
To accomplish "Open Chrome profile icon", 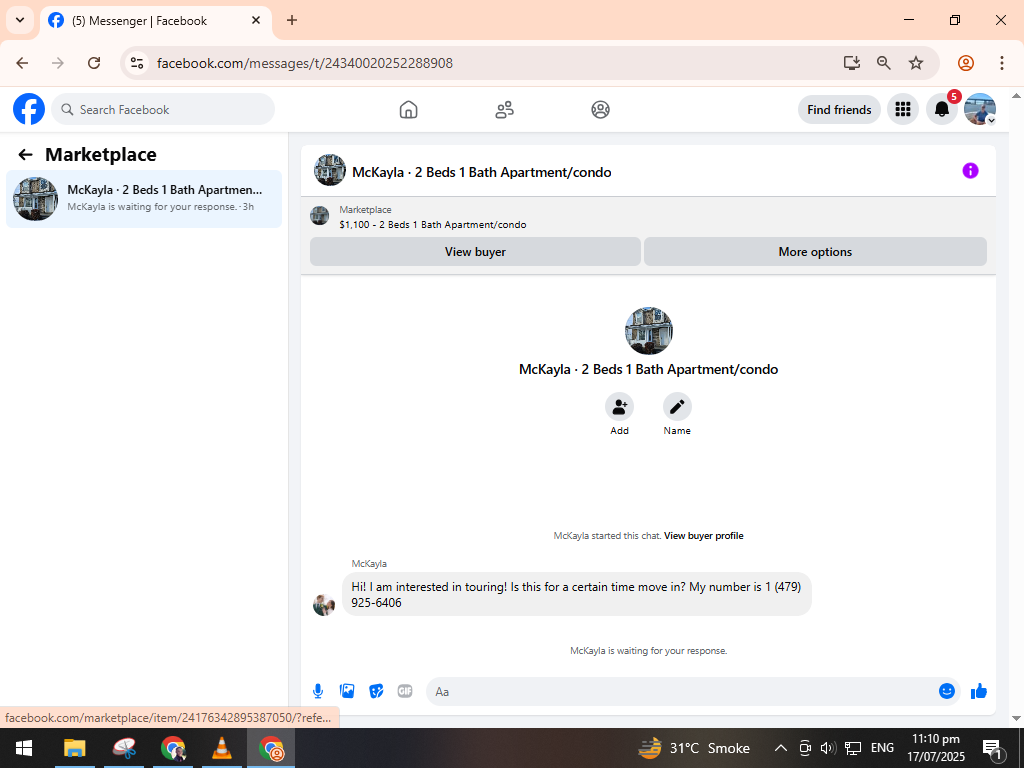I will 965,63.
